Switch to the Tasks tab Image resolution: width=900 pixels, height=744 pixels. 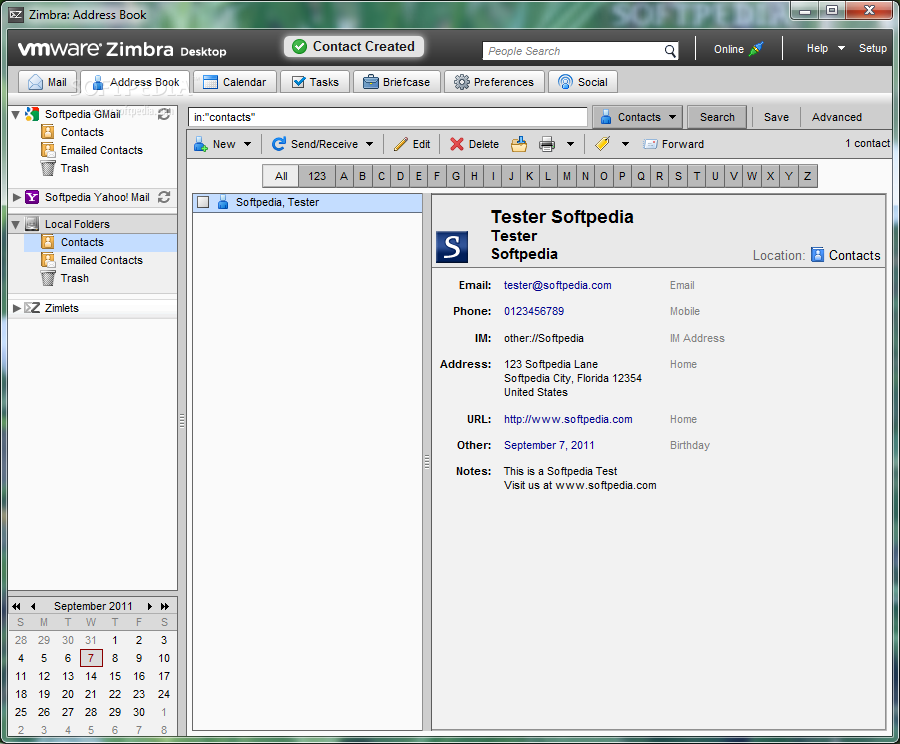(x=315, y=82)
